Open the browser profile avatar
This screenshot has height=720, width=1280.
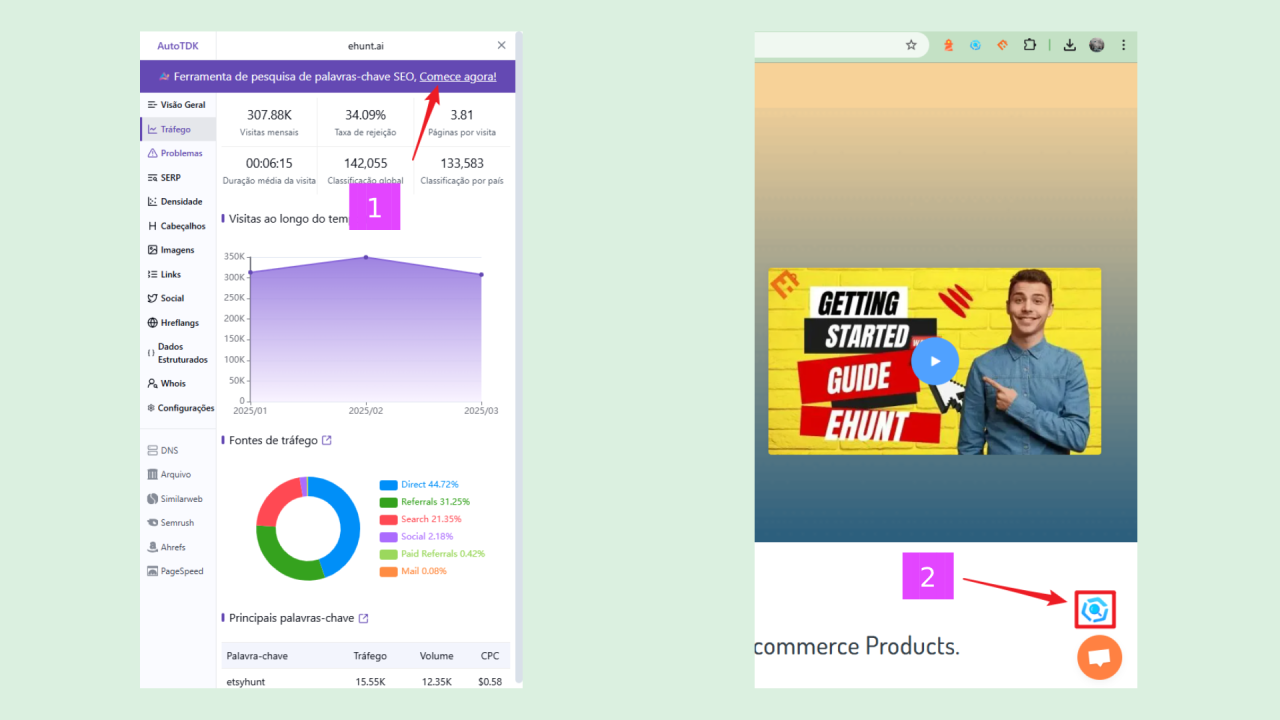[1097, 45]
